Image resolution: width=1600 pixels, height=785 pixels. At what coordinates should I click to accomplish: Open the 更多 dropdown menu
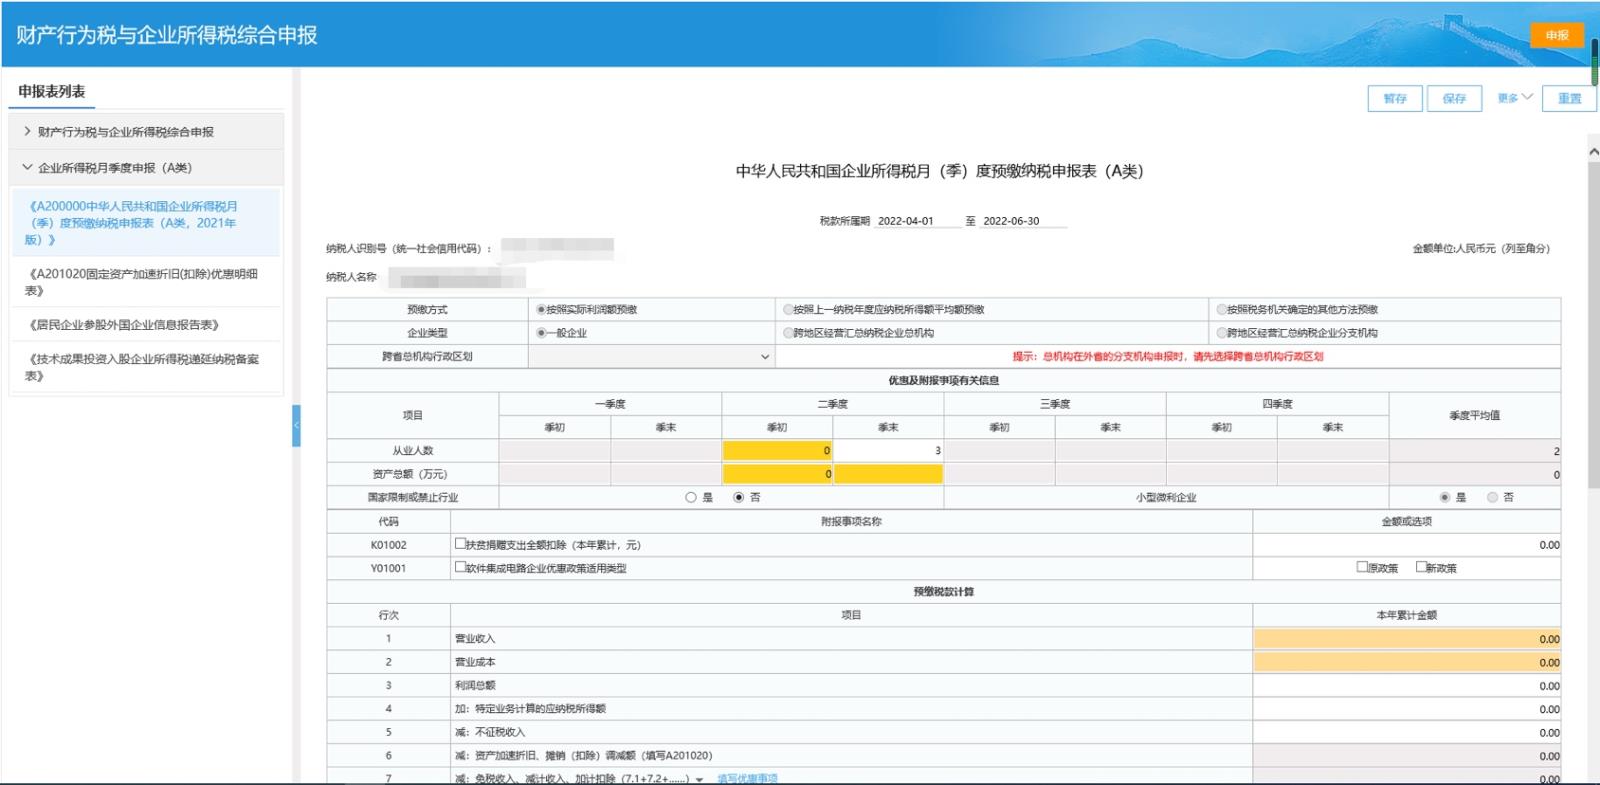[1514, 98]
